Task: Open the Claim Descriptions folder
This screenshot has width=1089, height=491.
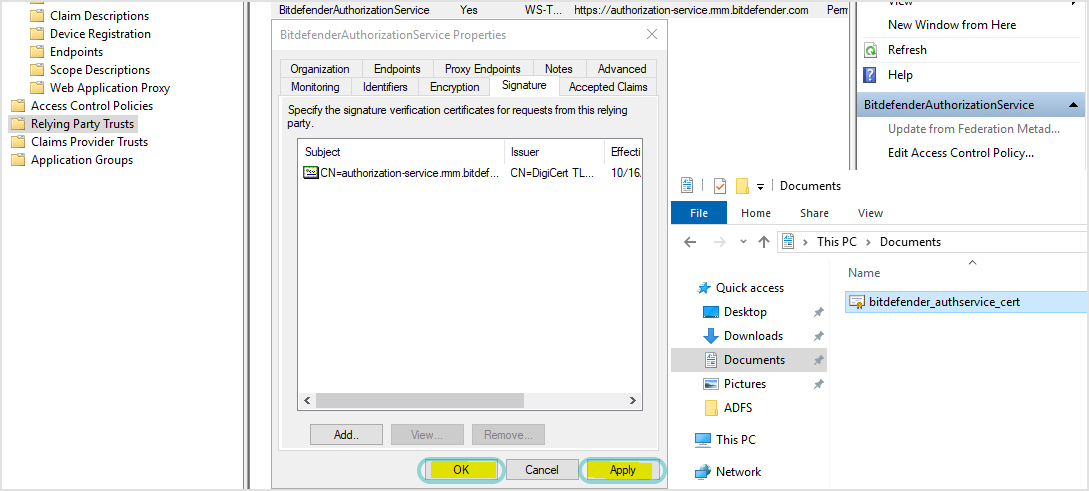Action: pyautogui.click(x=99, y=15)
